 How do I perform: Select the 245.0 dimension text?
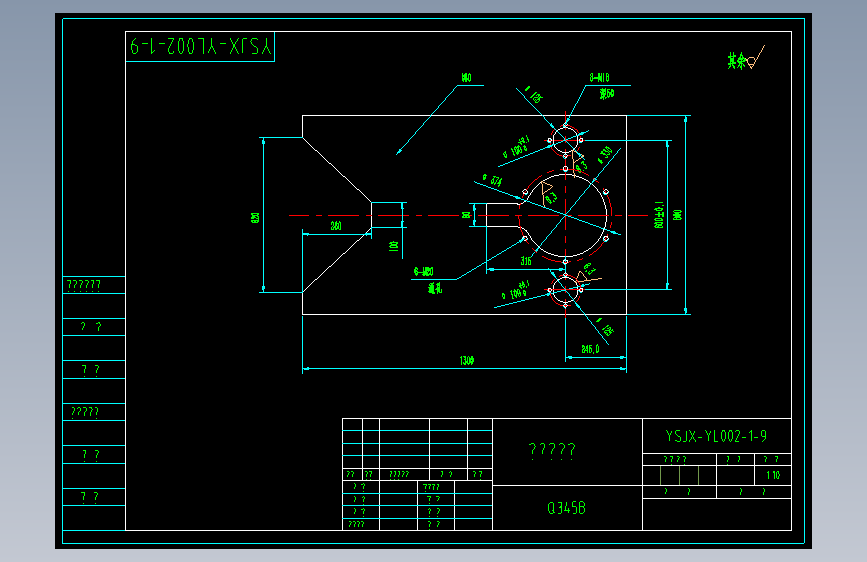(x=590, y=349)
